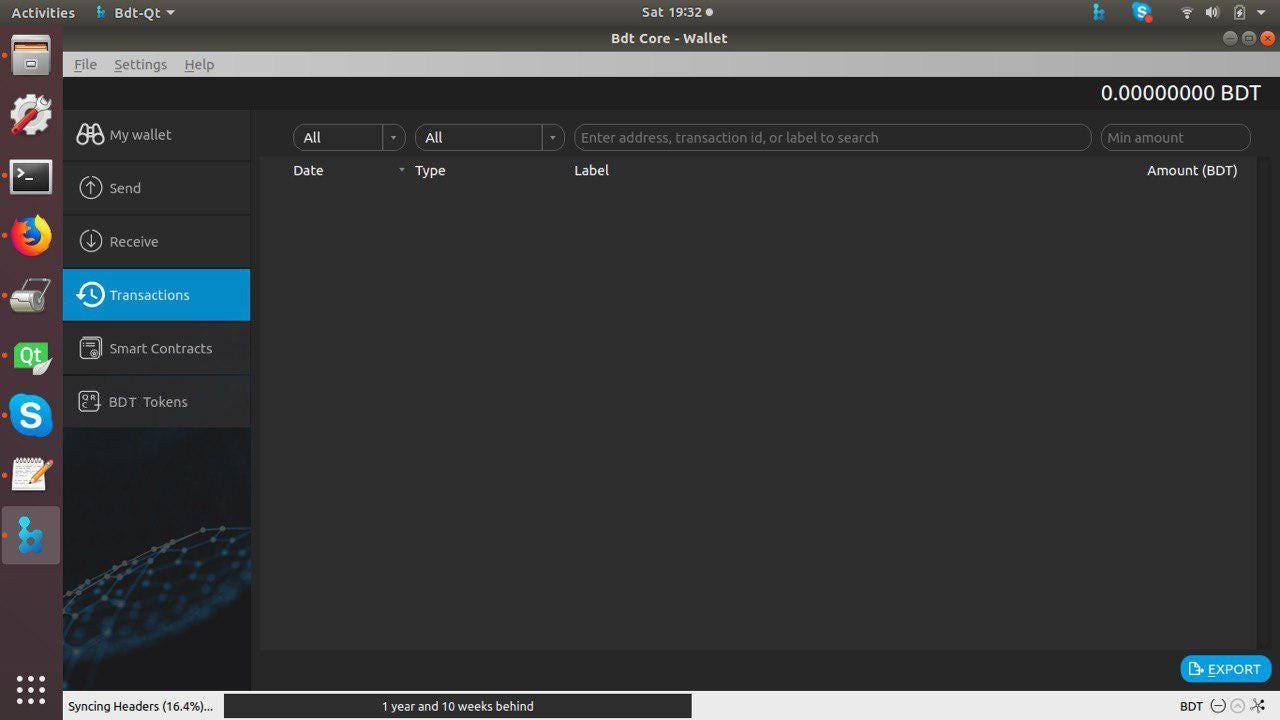Select the Transactions tab
1280x720 pixels.
click(156, 295)
